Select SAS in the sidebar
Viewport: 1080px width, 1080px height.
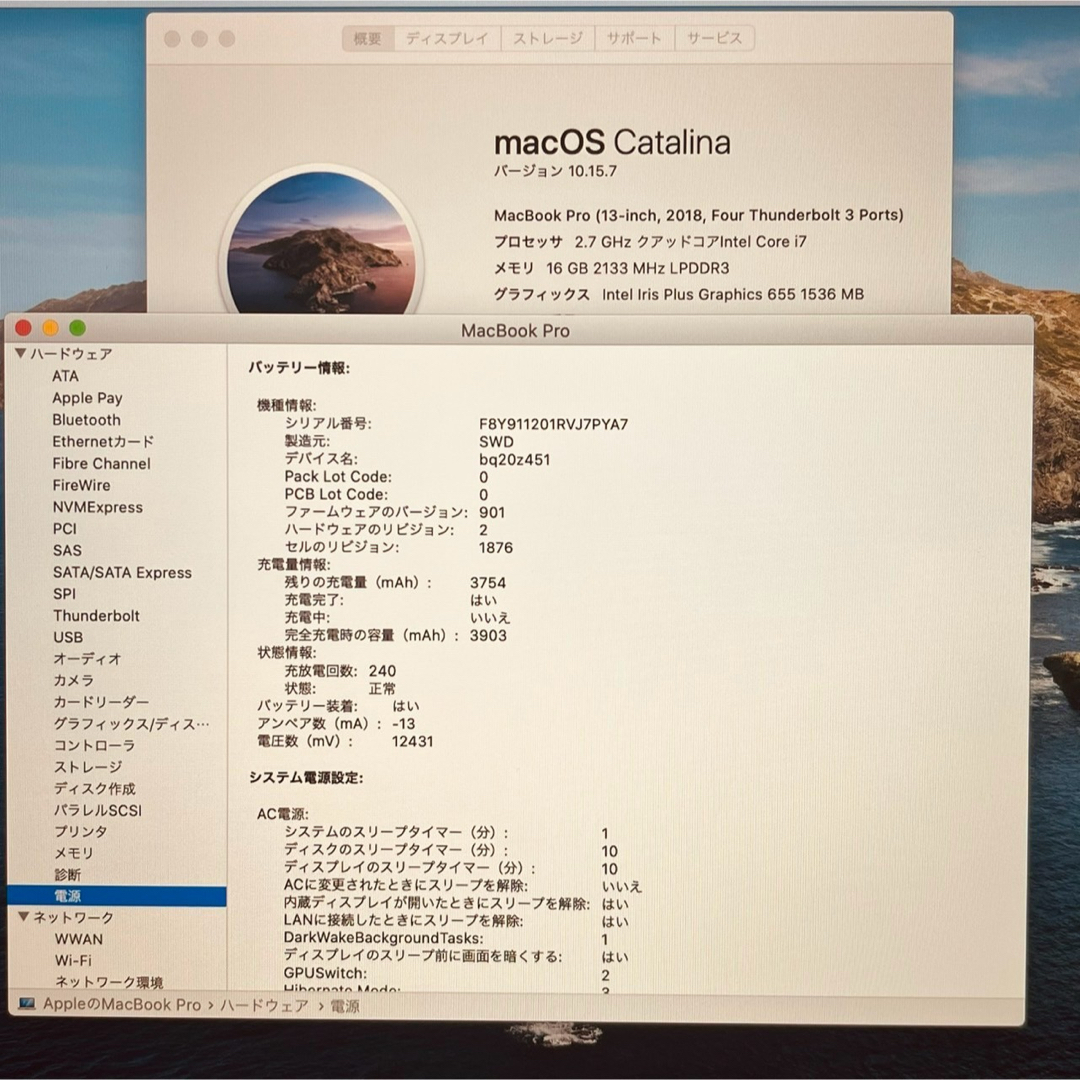pyautogui.click(x=68, y=550)
